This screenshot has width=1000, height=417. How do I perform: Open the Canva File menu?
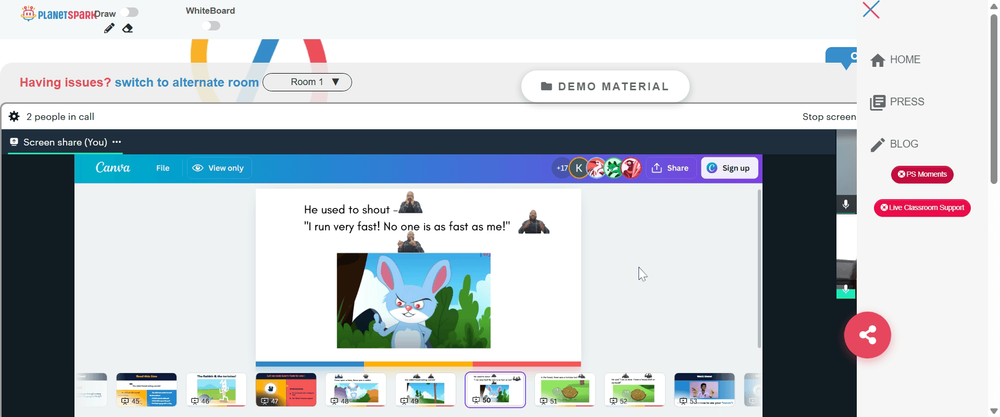[163, 168]
